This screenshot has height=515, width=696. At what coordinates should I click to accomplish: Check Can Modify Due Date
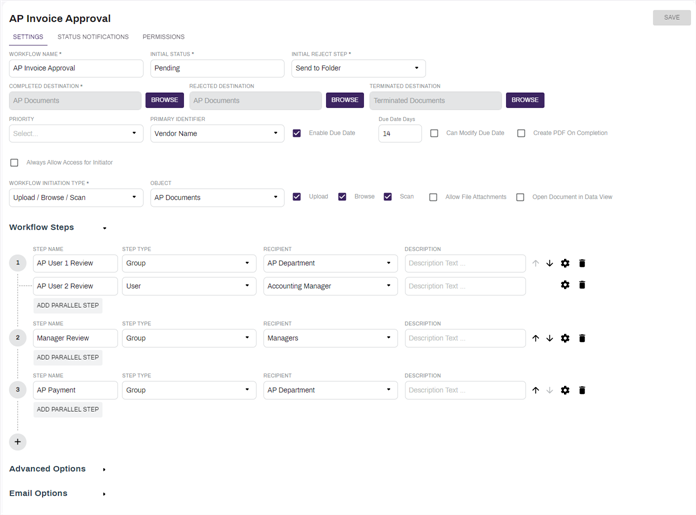pyautogui.click(x=434, y=133)
